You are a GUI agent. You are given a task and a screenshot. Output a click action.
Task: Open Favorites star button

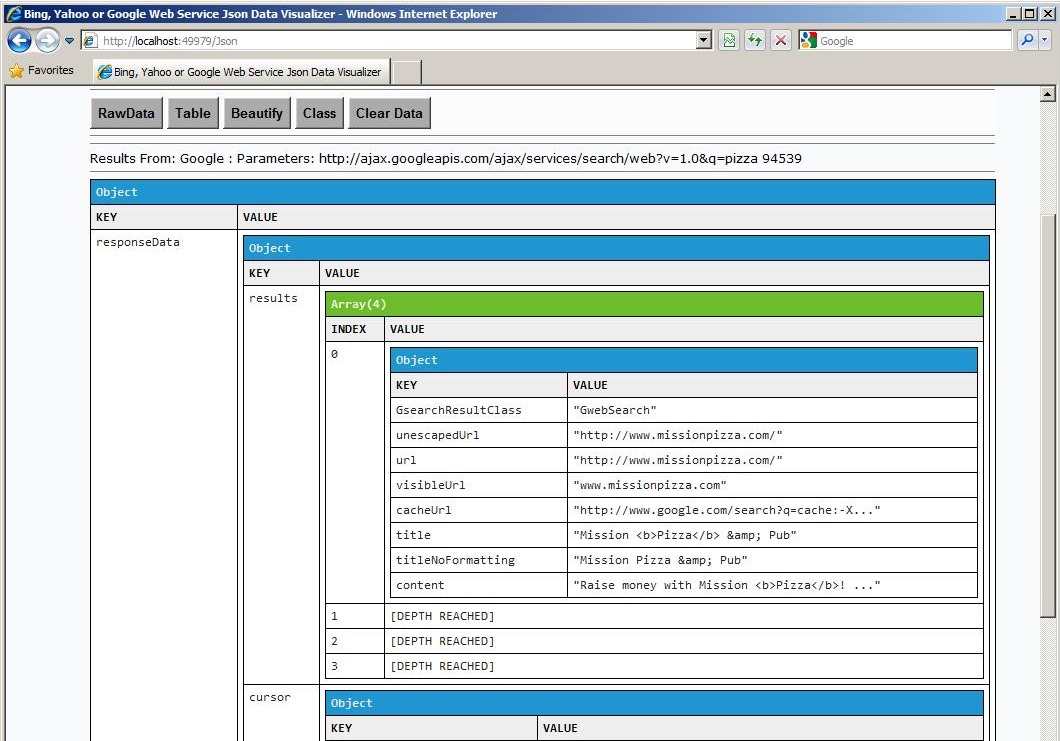pyautogui.click(x=41, y=70)
